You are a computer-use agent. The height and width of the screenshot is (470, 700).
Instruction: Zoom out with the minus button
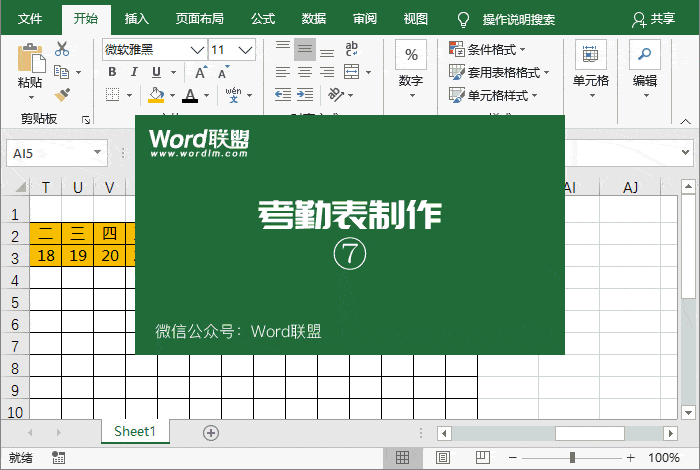pos(512,458)
